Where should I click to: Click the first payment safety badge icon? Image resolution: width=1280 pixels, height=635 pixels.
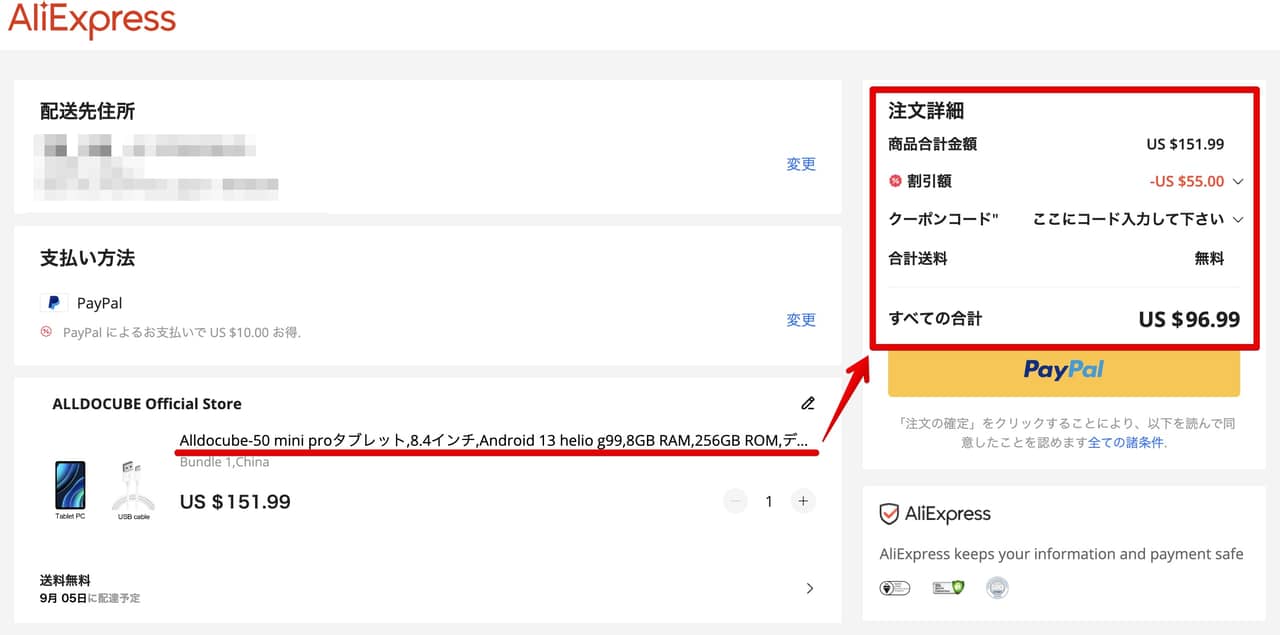894,588
